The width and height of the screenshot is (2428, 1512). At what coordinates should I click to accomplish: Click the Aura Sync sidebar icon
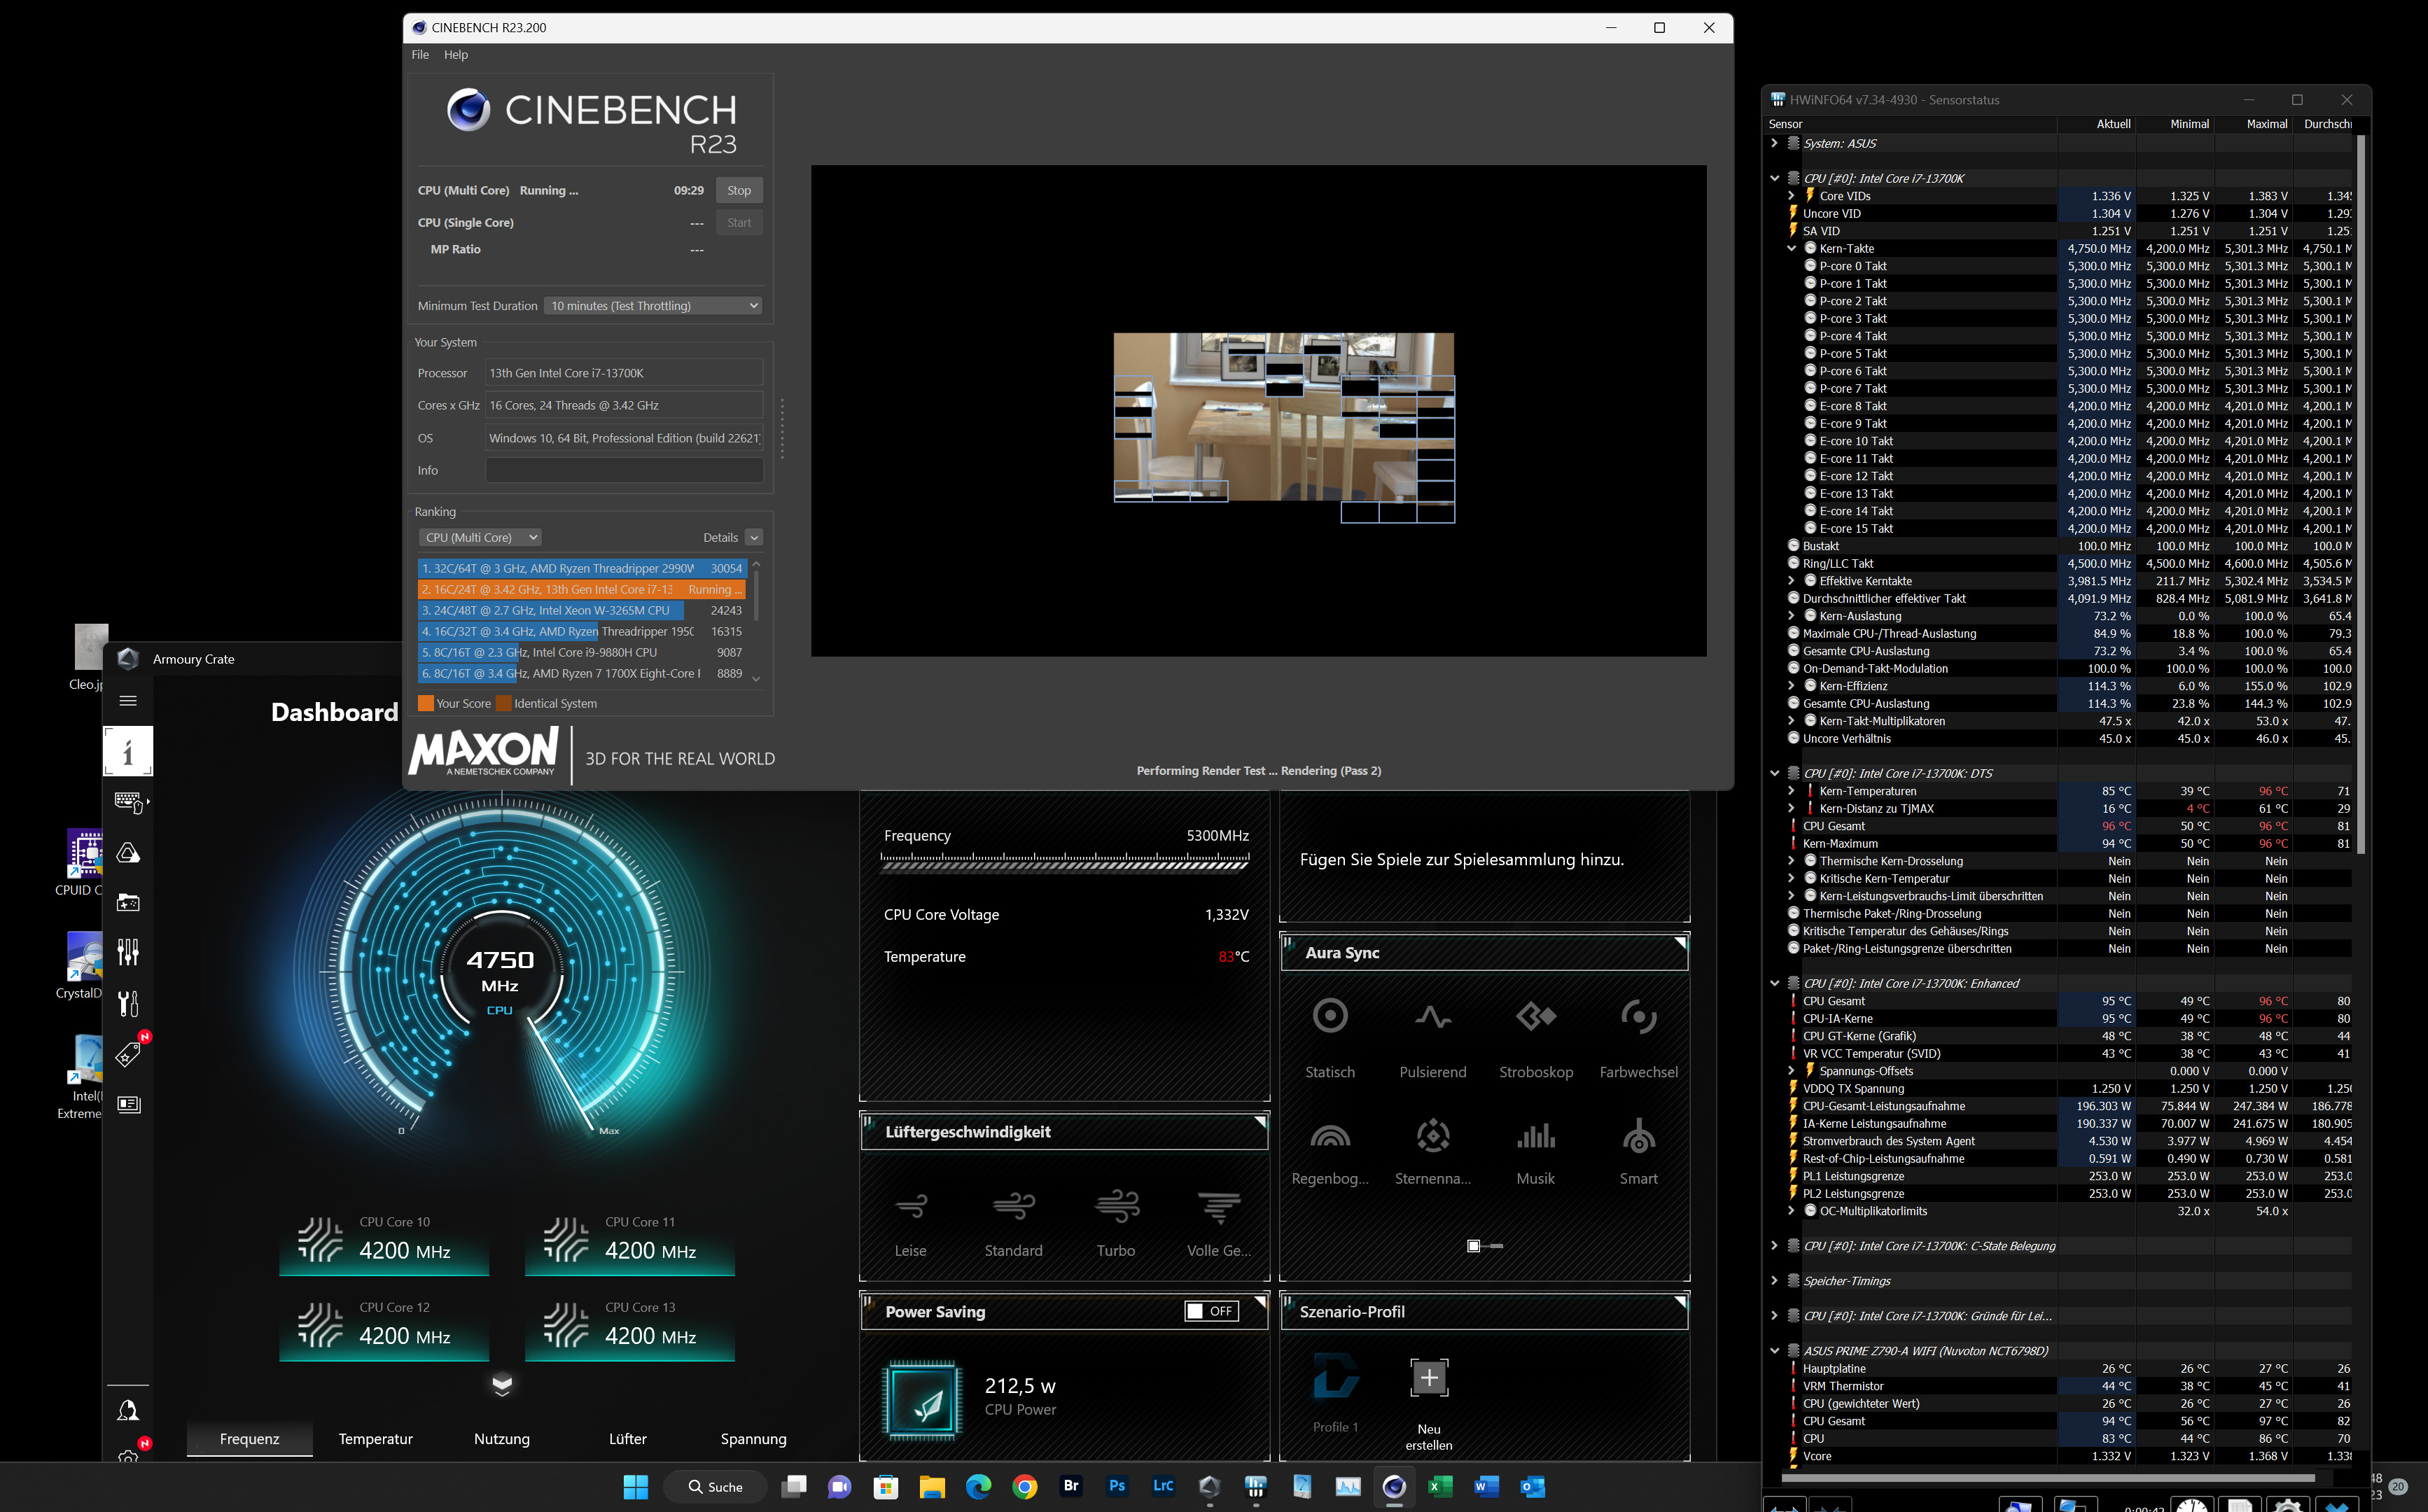[x=128, y=853]
